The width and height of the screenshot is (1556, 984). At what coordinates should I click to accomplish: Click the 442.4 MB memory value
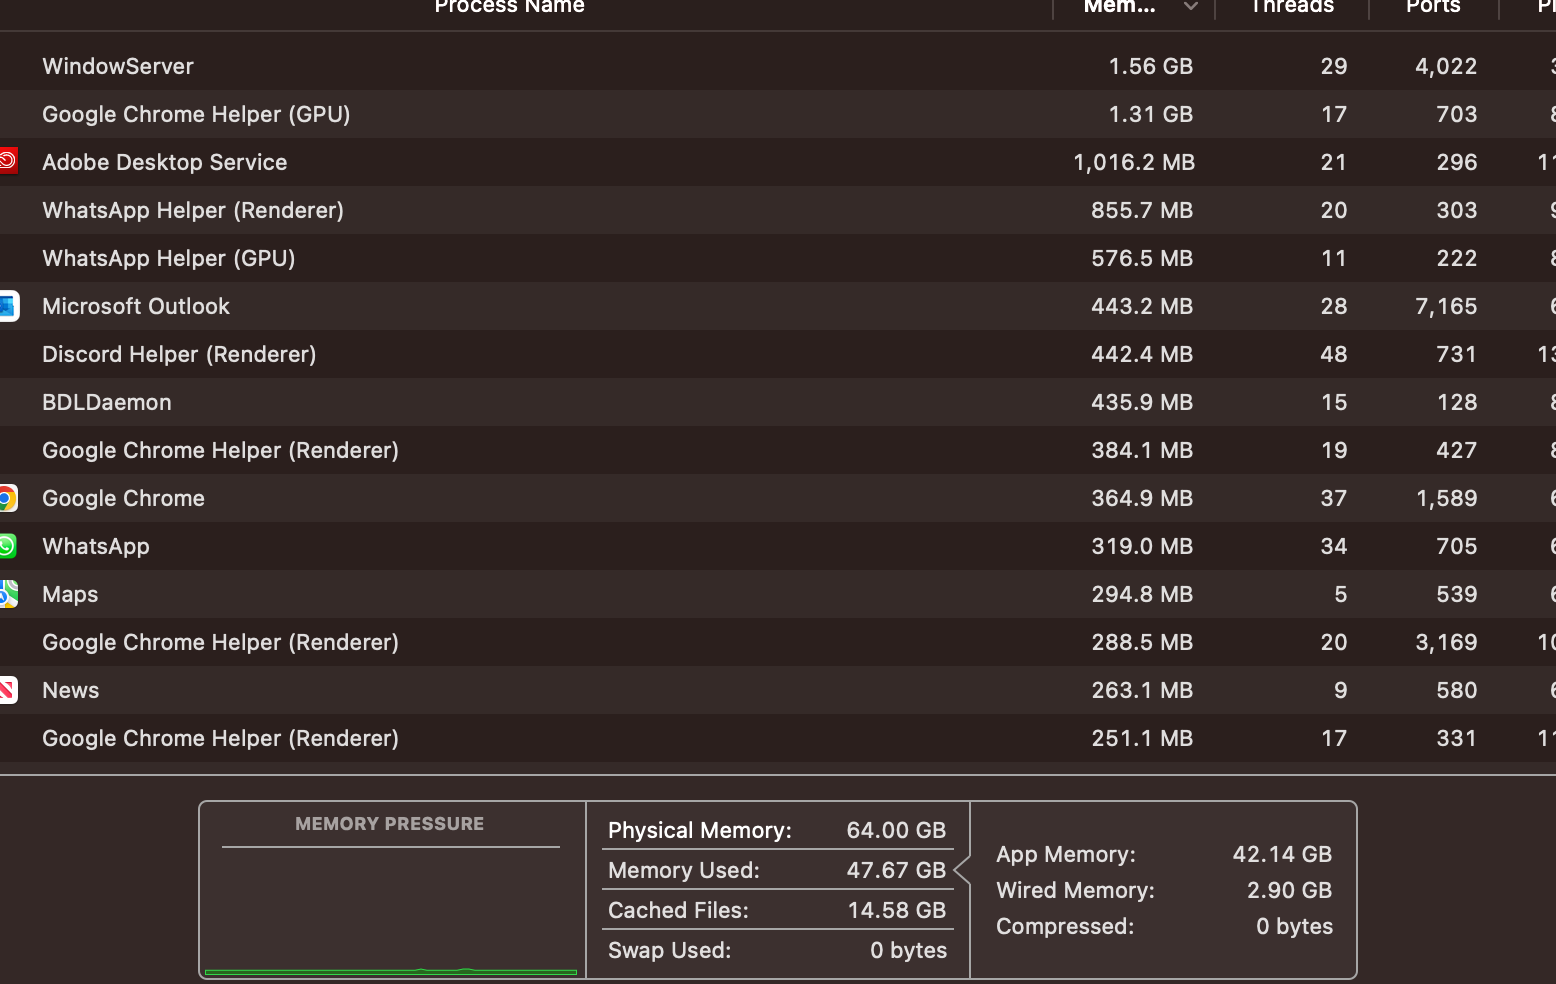(x=1142, y=354)
